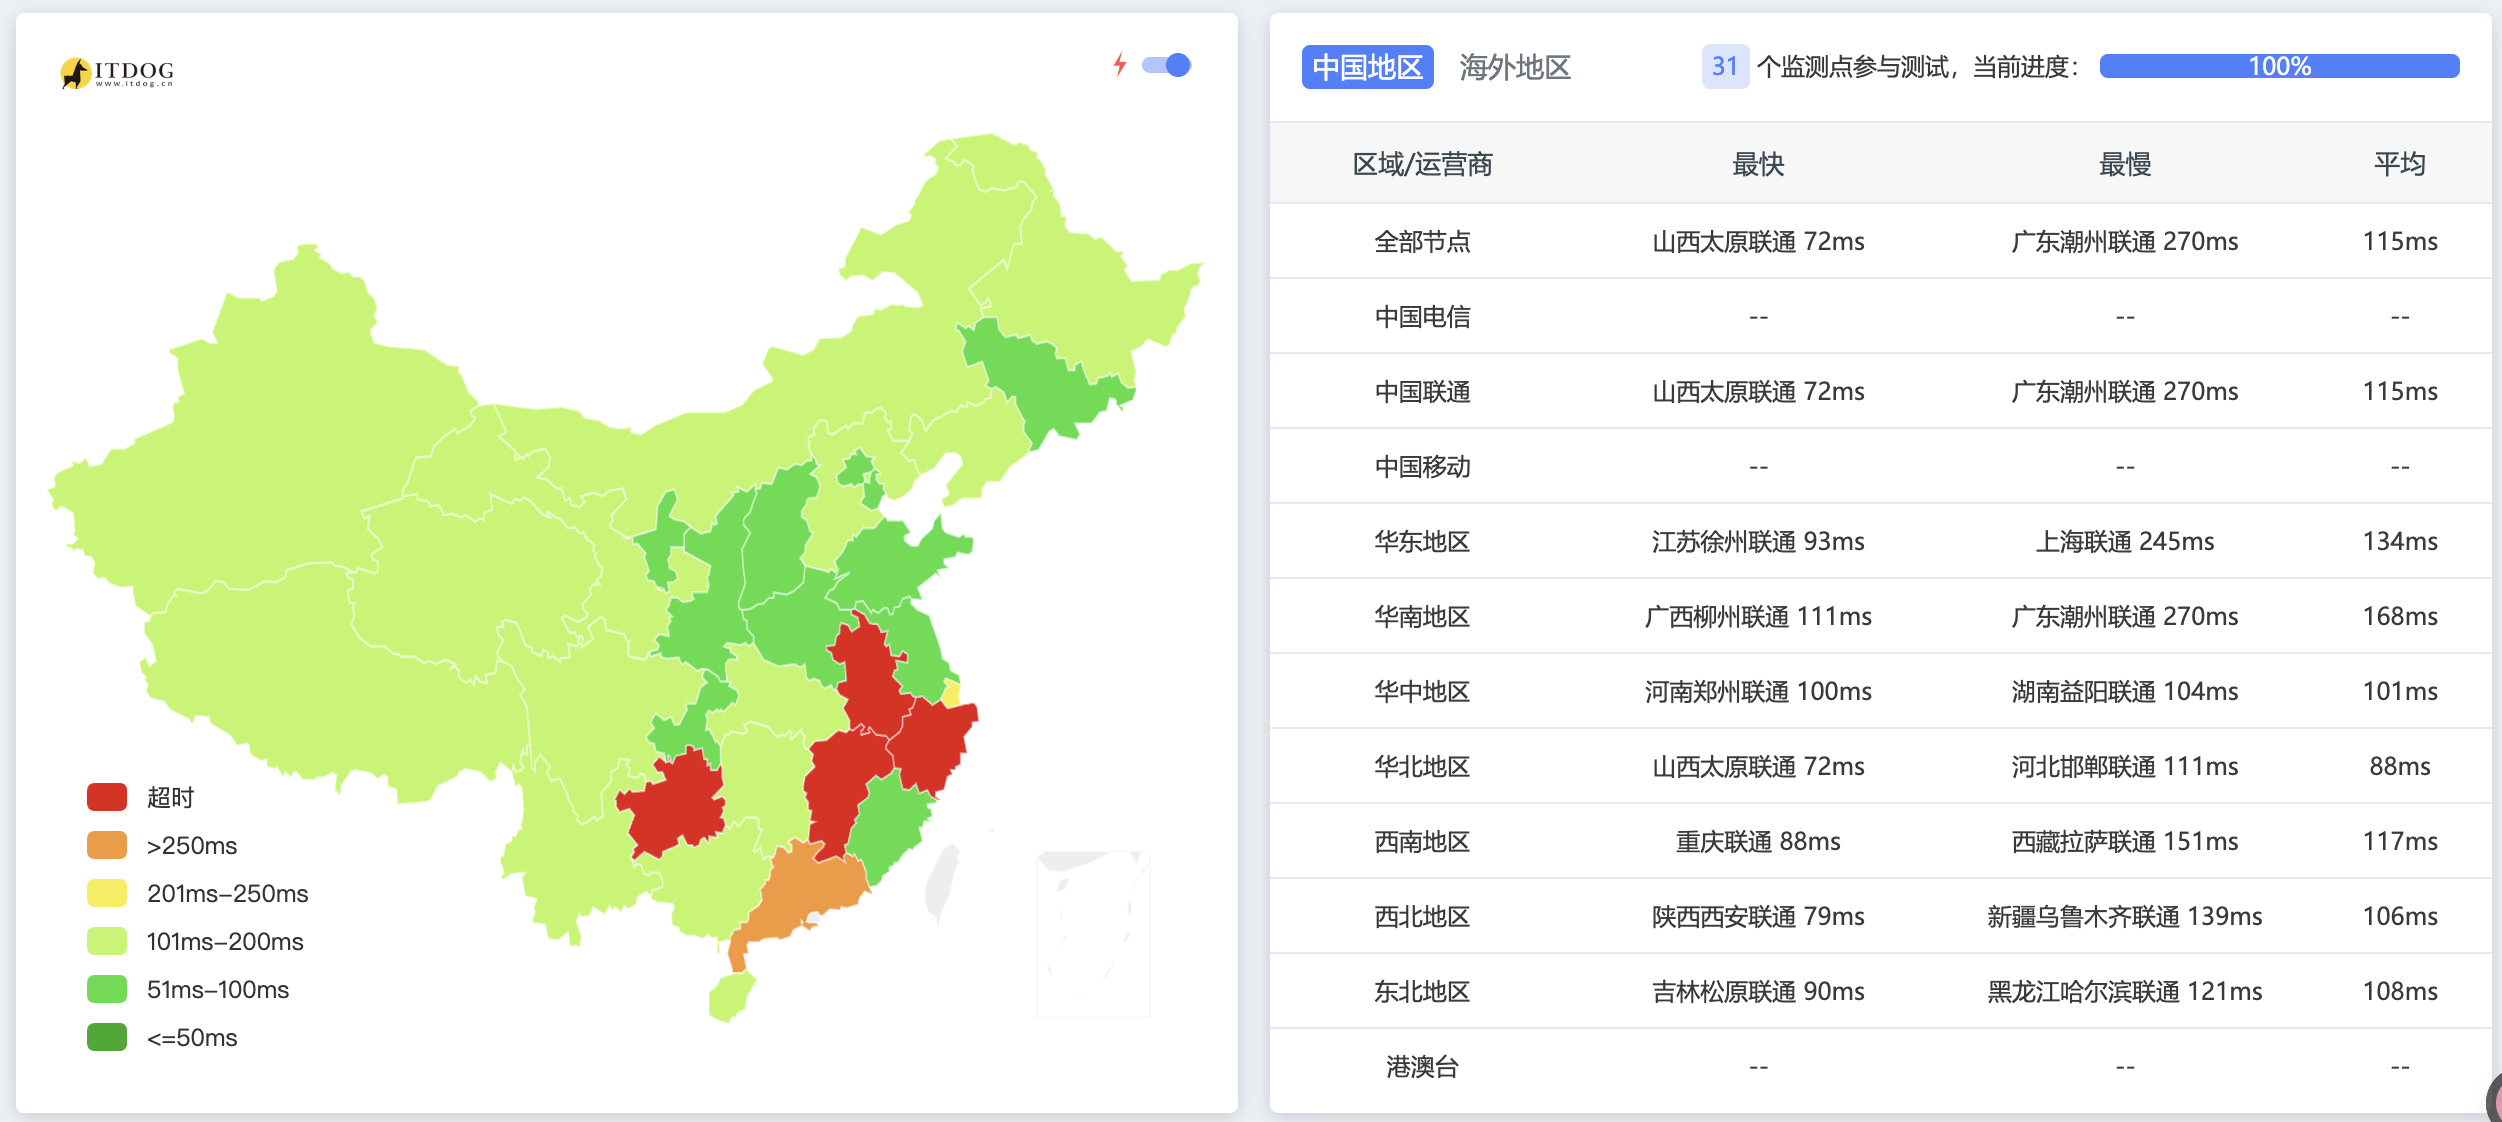Click 黑龙江哈尔滨联通 121ms cell
Viewport: 2502px width, 1122px height.
(2125, 991)
